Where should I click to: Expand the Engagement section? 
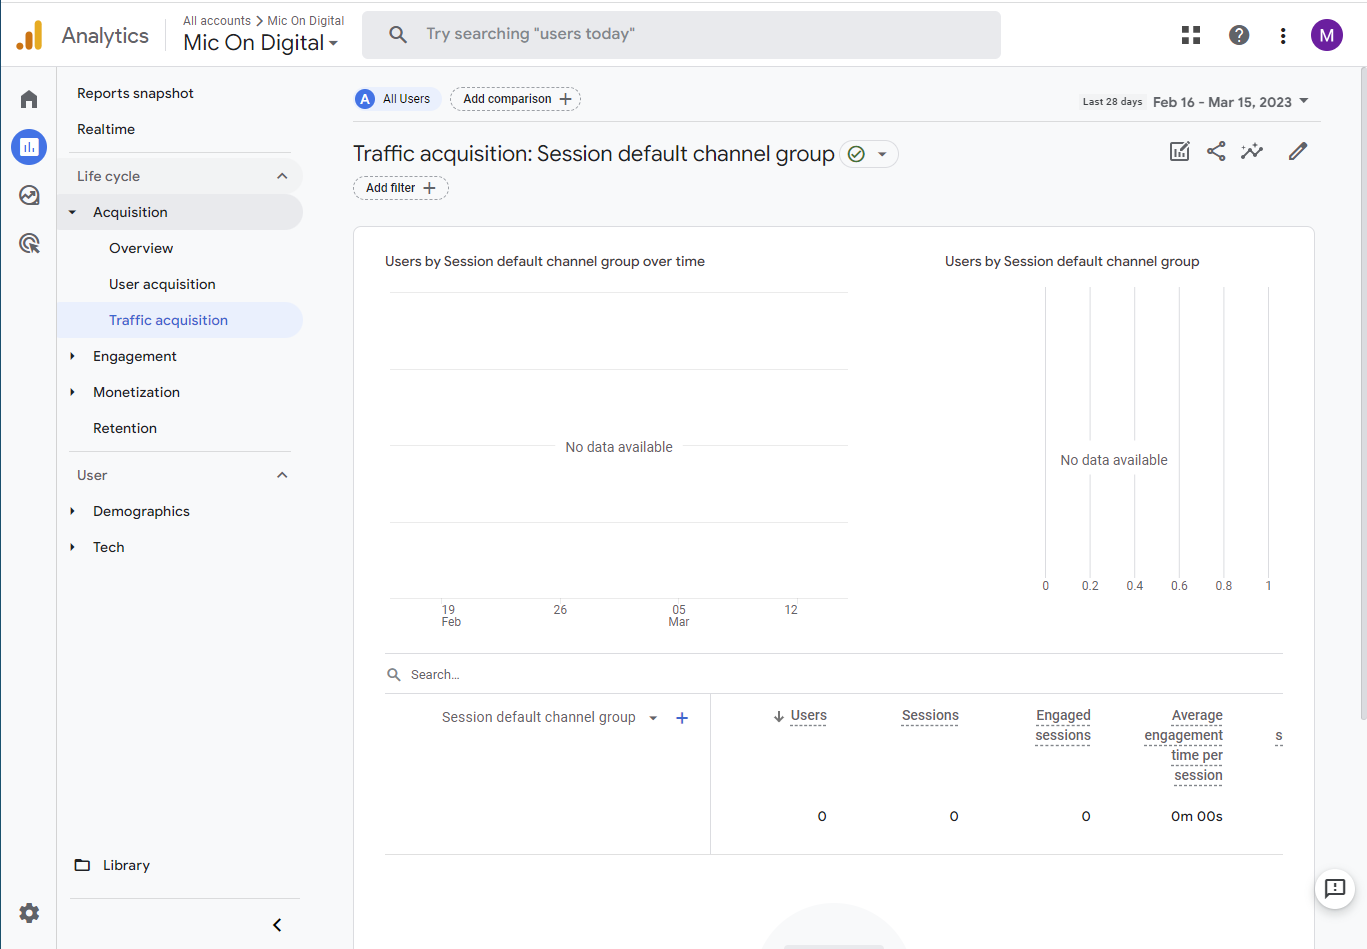click(72, 356)
